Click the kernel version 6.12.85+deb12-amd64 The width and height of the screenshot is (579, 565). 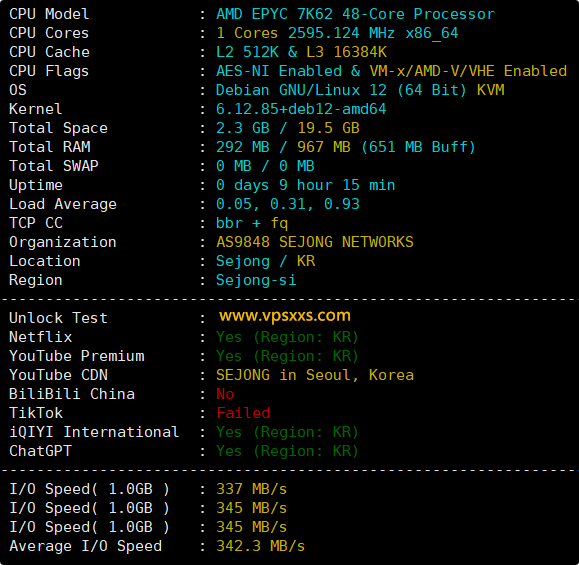pos(301,109)
